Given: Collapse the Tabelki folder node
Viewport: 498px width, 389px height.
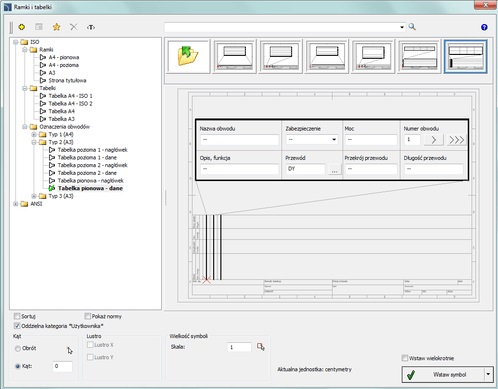Looking at the screenshot, I should [25, 88].
